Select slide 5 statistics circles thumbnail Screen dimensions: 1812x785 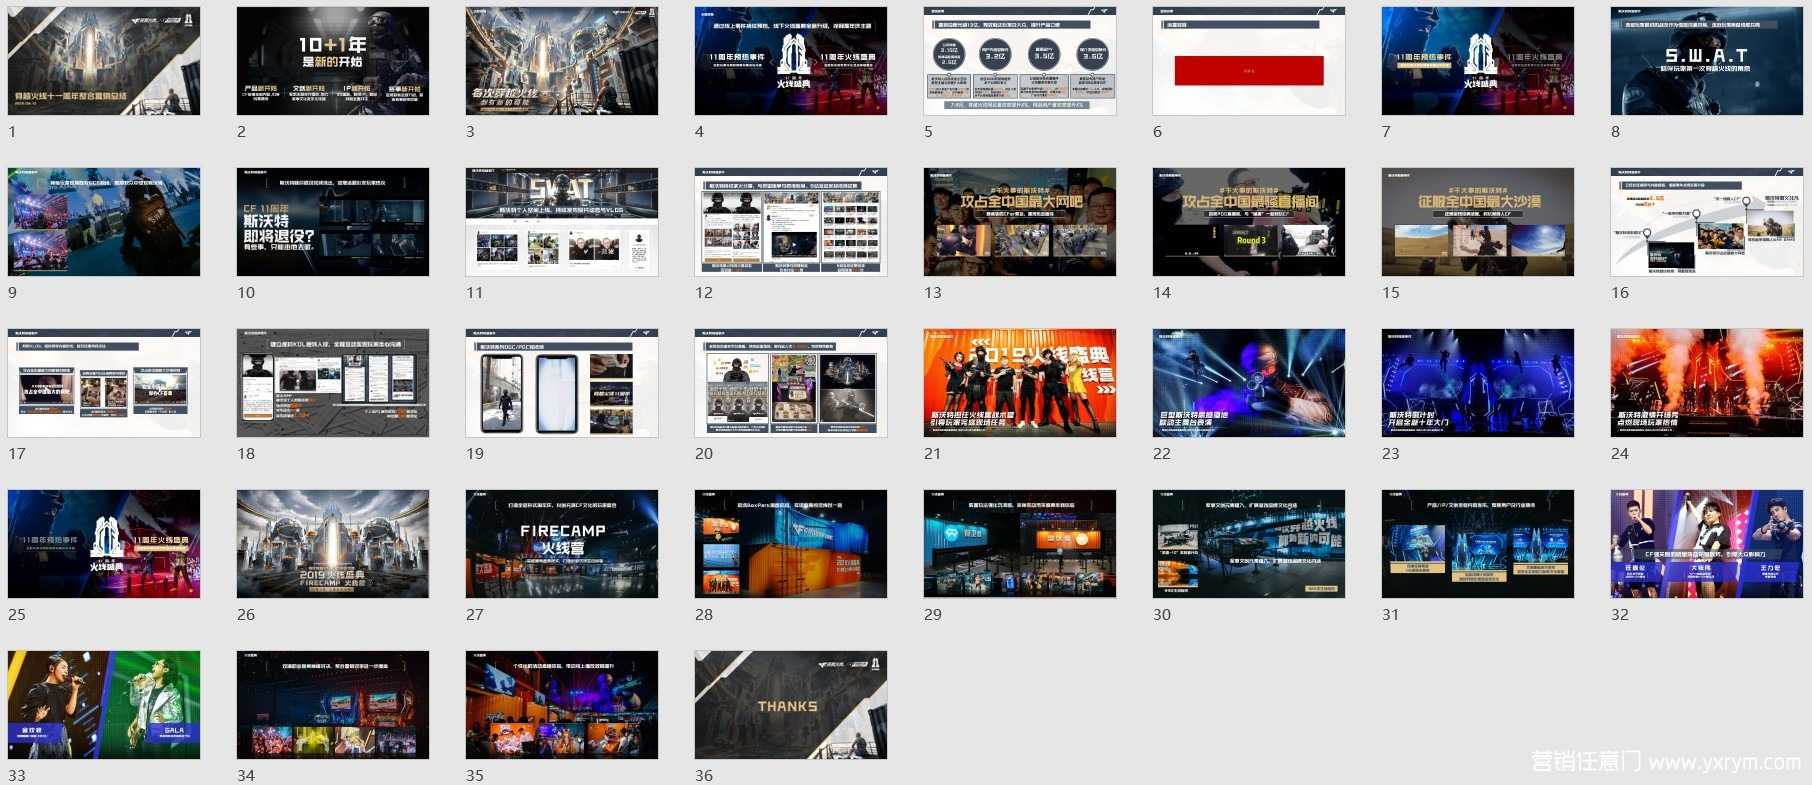tap(1020, 61)
